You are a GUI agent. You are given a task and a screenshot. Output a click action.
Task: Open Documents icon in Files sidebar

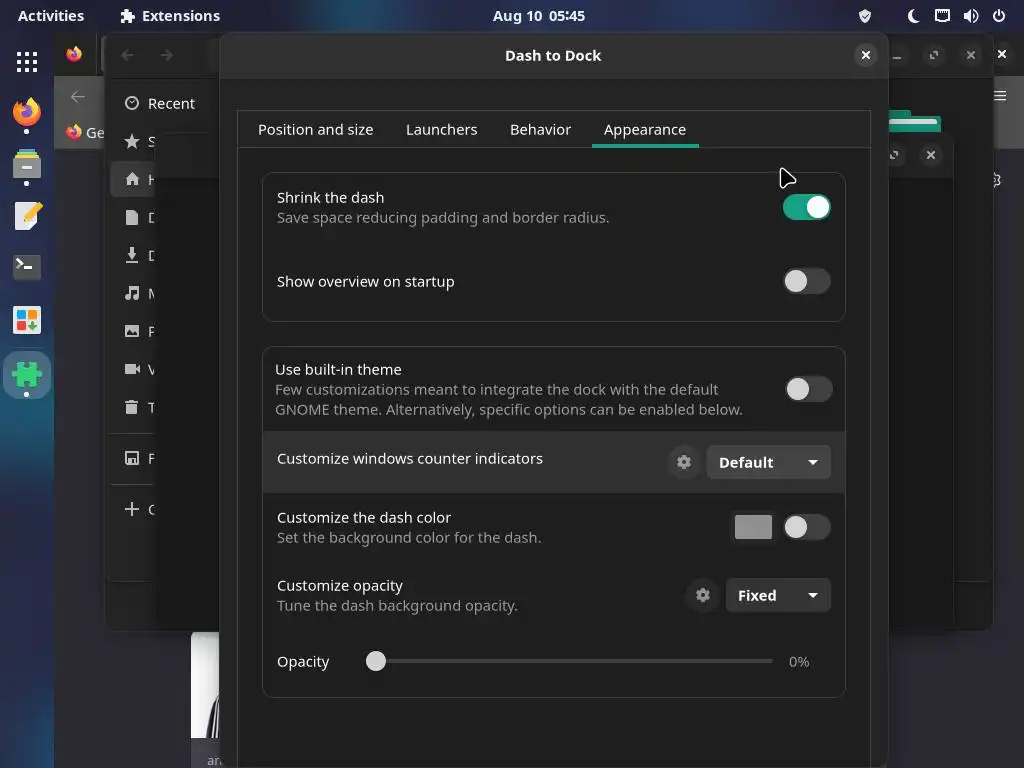pos(132,217)
